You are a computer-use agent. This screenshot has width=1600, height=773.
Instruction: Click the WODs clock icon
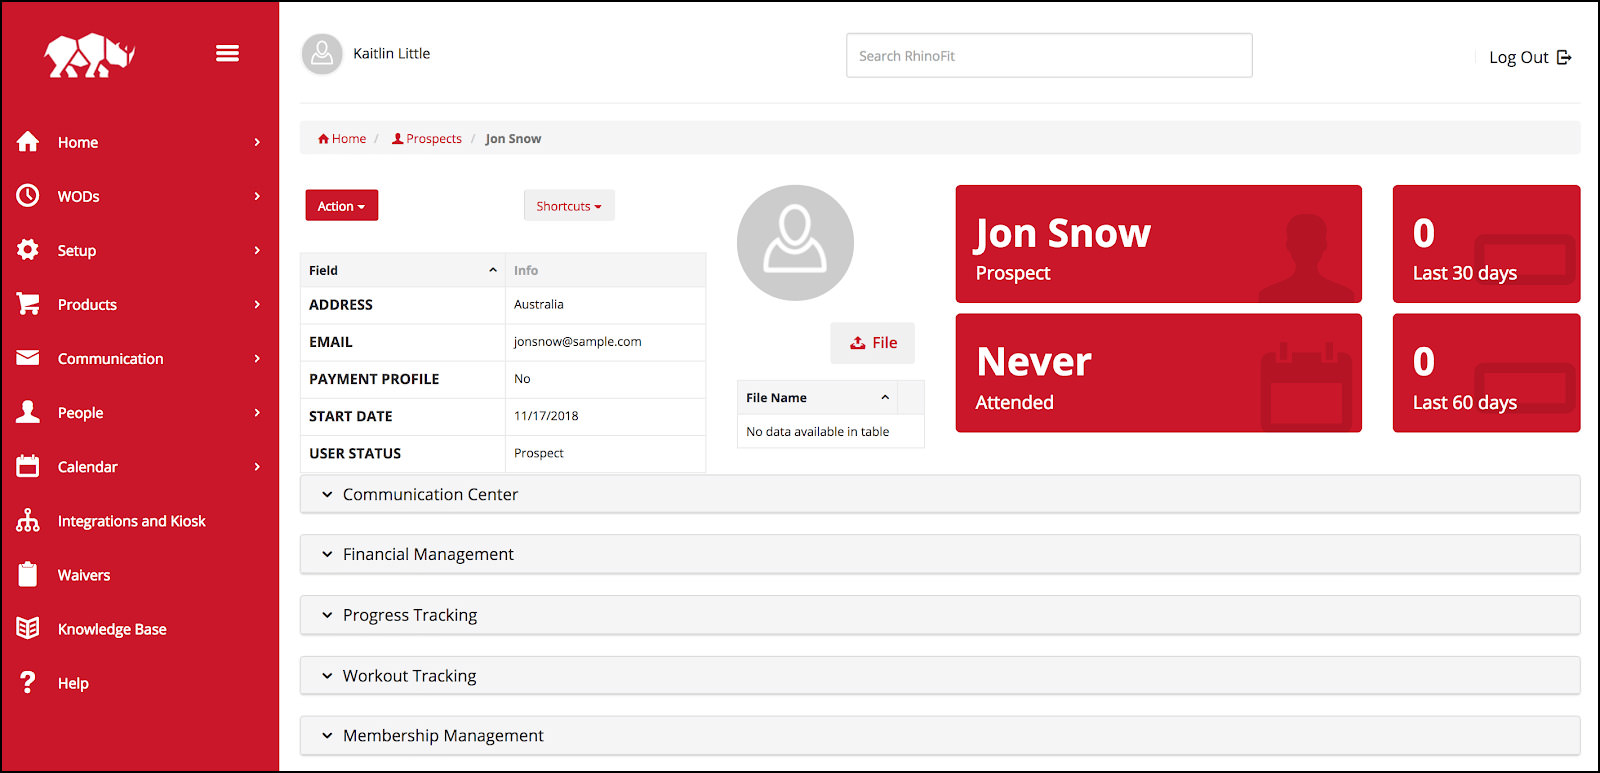(x=28, y=196)
